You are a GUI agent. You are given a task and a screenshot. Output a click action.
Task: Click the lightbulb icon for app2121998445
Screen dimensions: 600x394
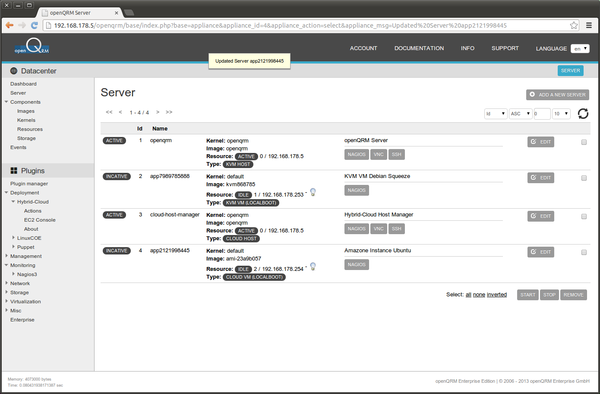coord(313,266)
